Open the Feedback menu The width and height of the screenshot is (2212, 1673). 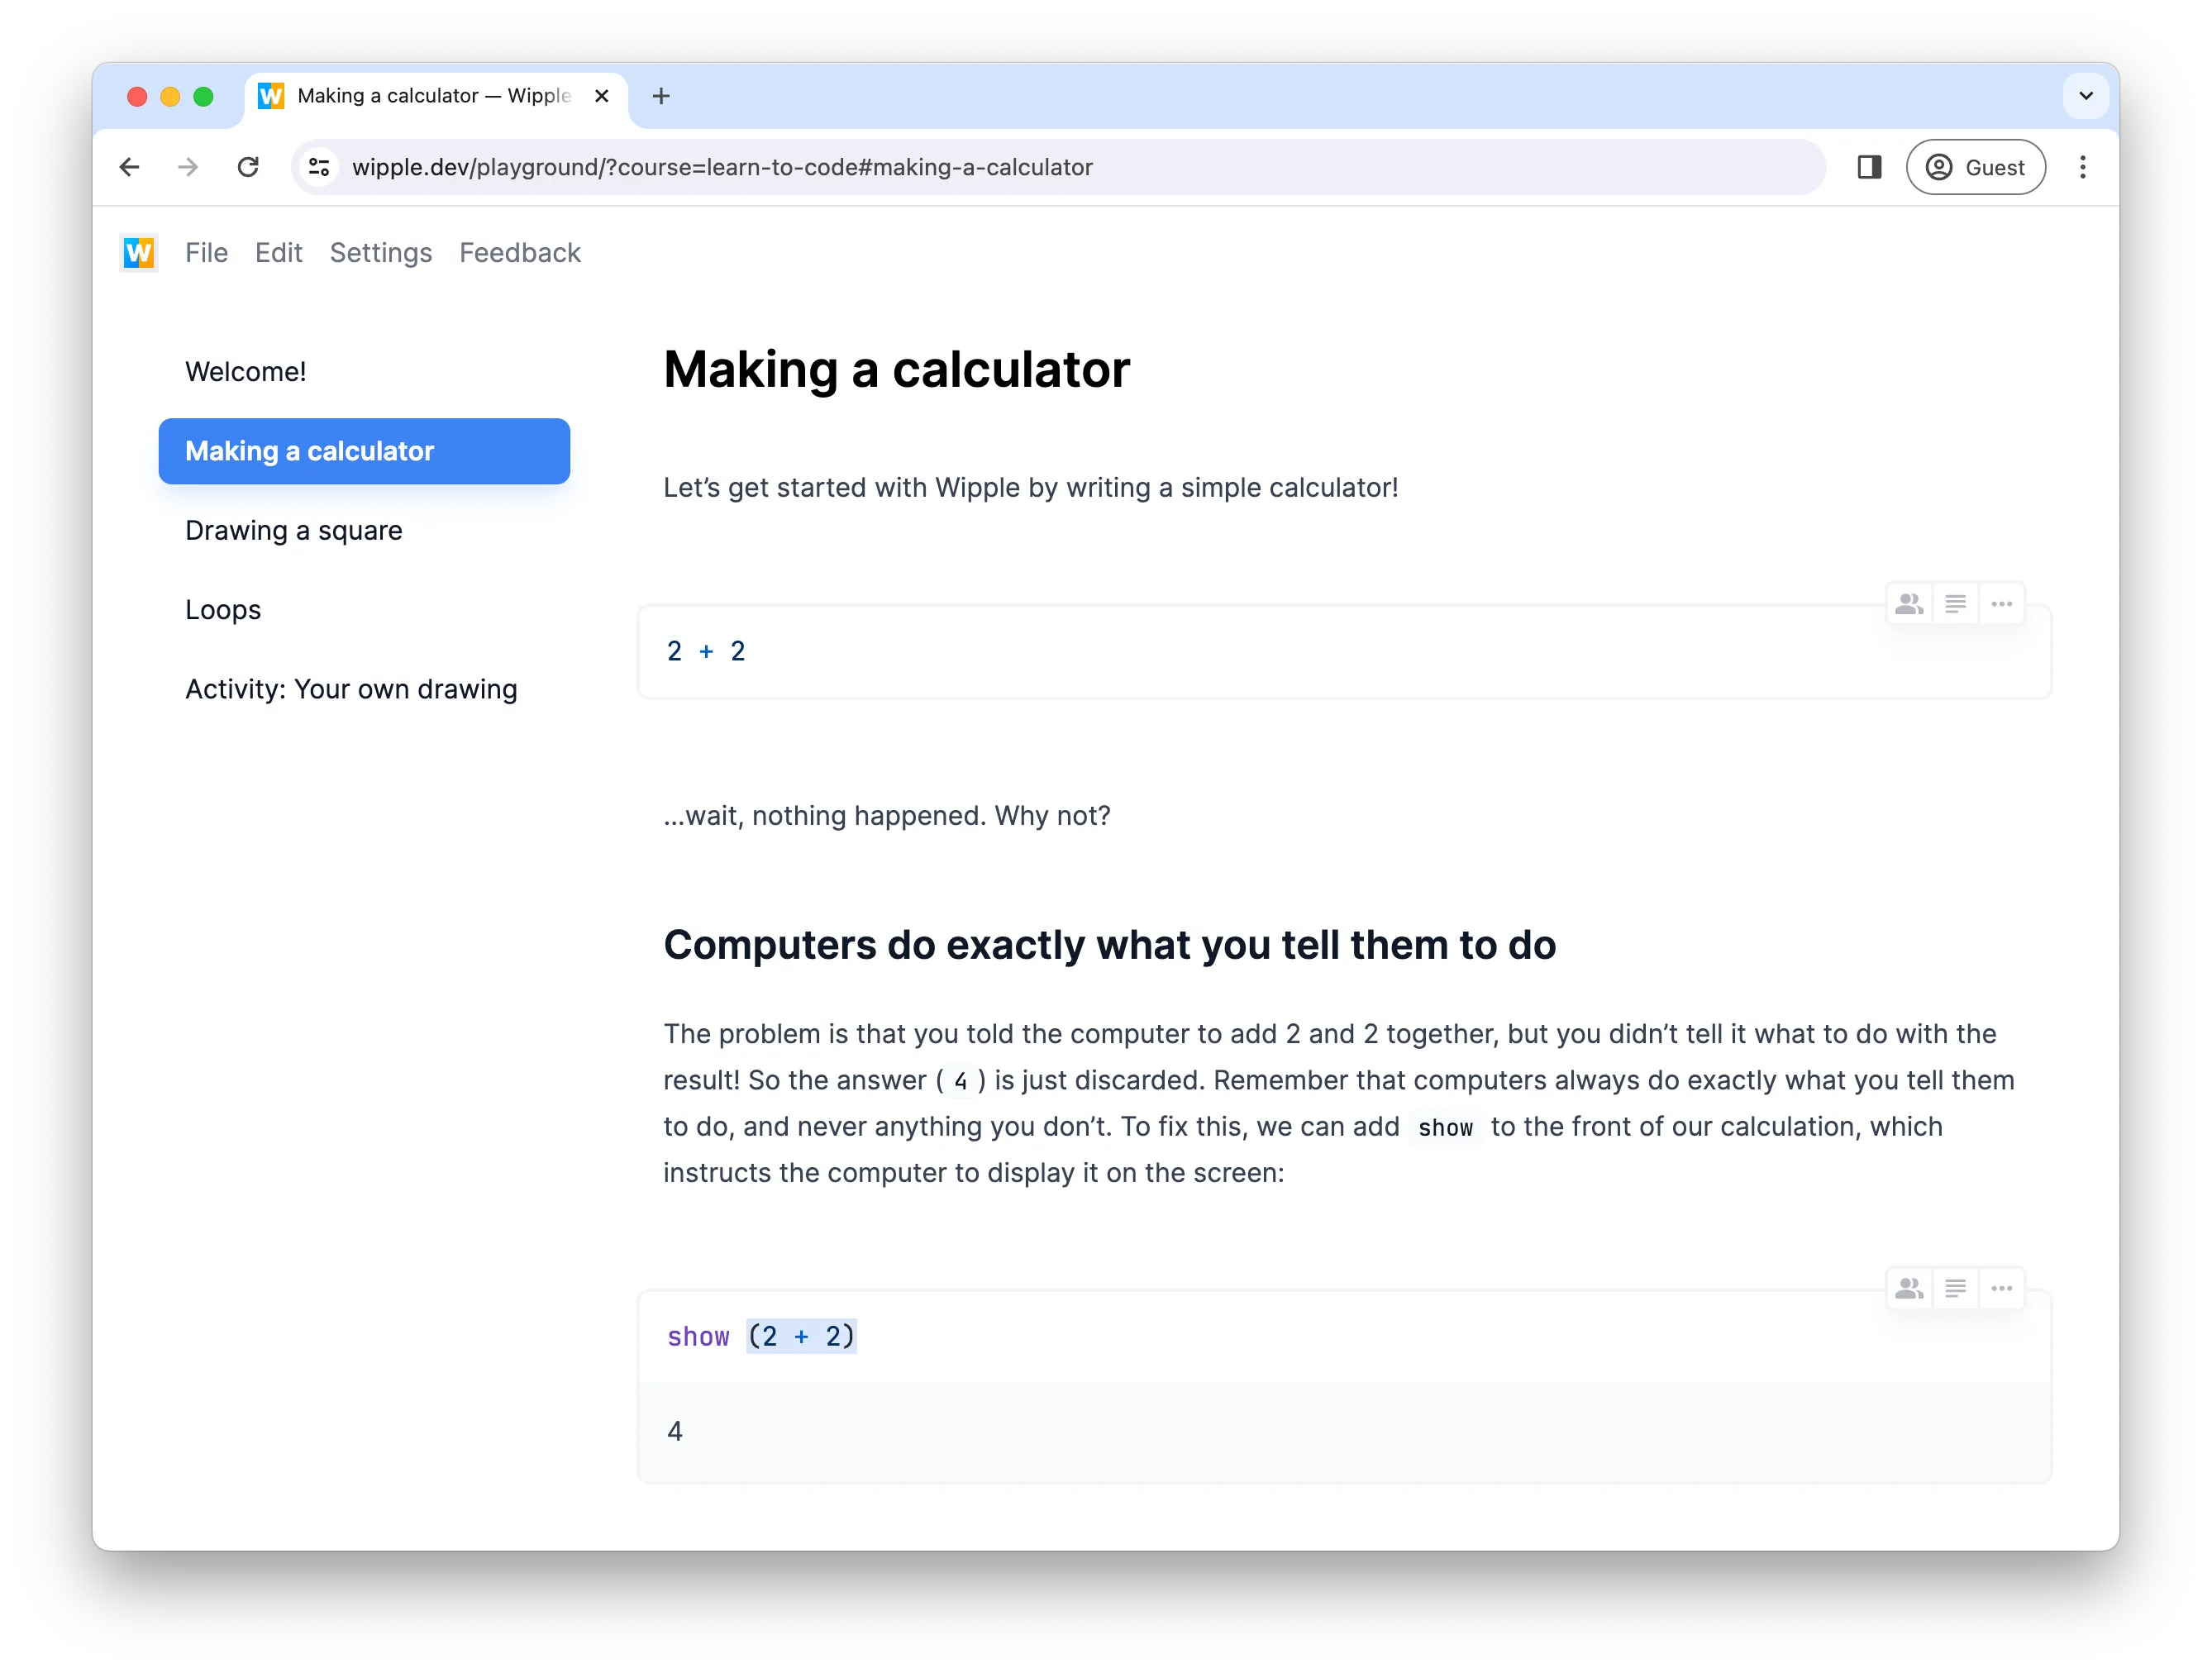click(x=520, y=253)
